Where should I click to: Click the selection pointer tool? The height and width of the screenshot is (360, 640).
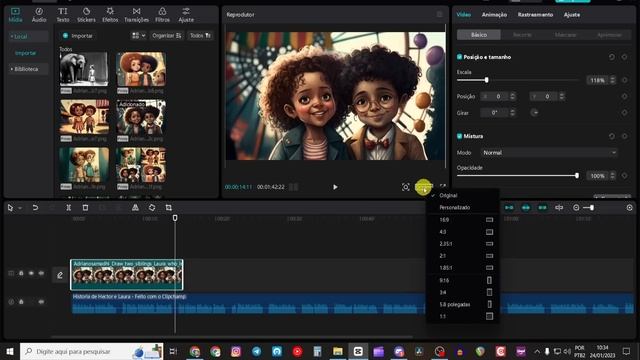tap(10, 207)
